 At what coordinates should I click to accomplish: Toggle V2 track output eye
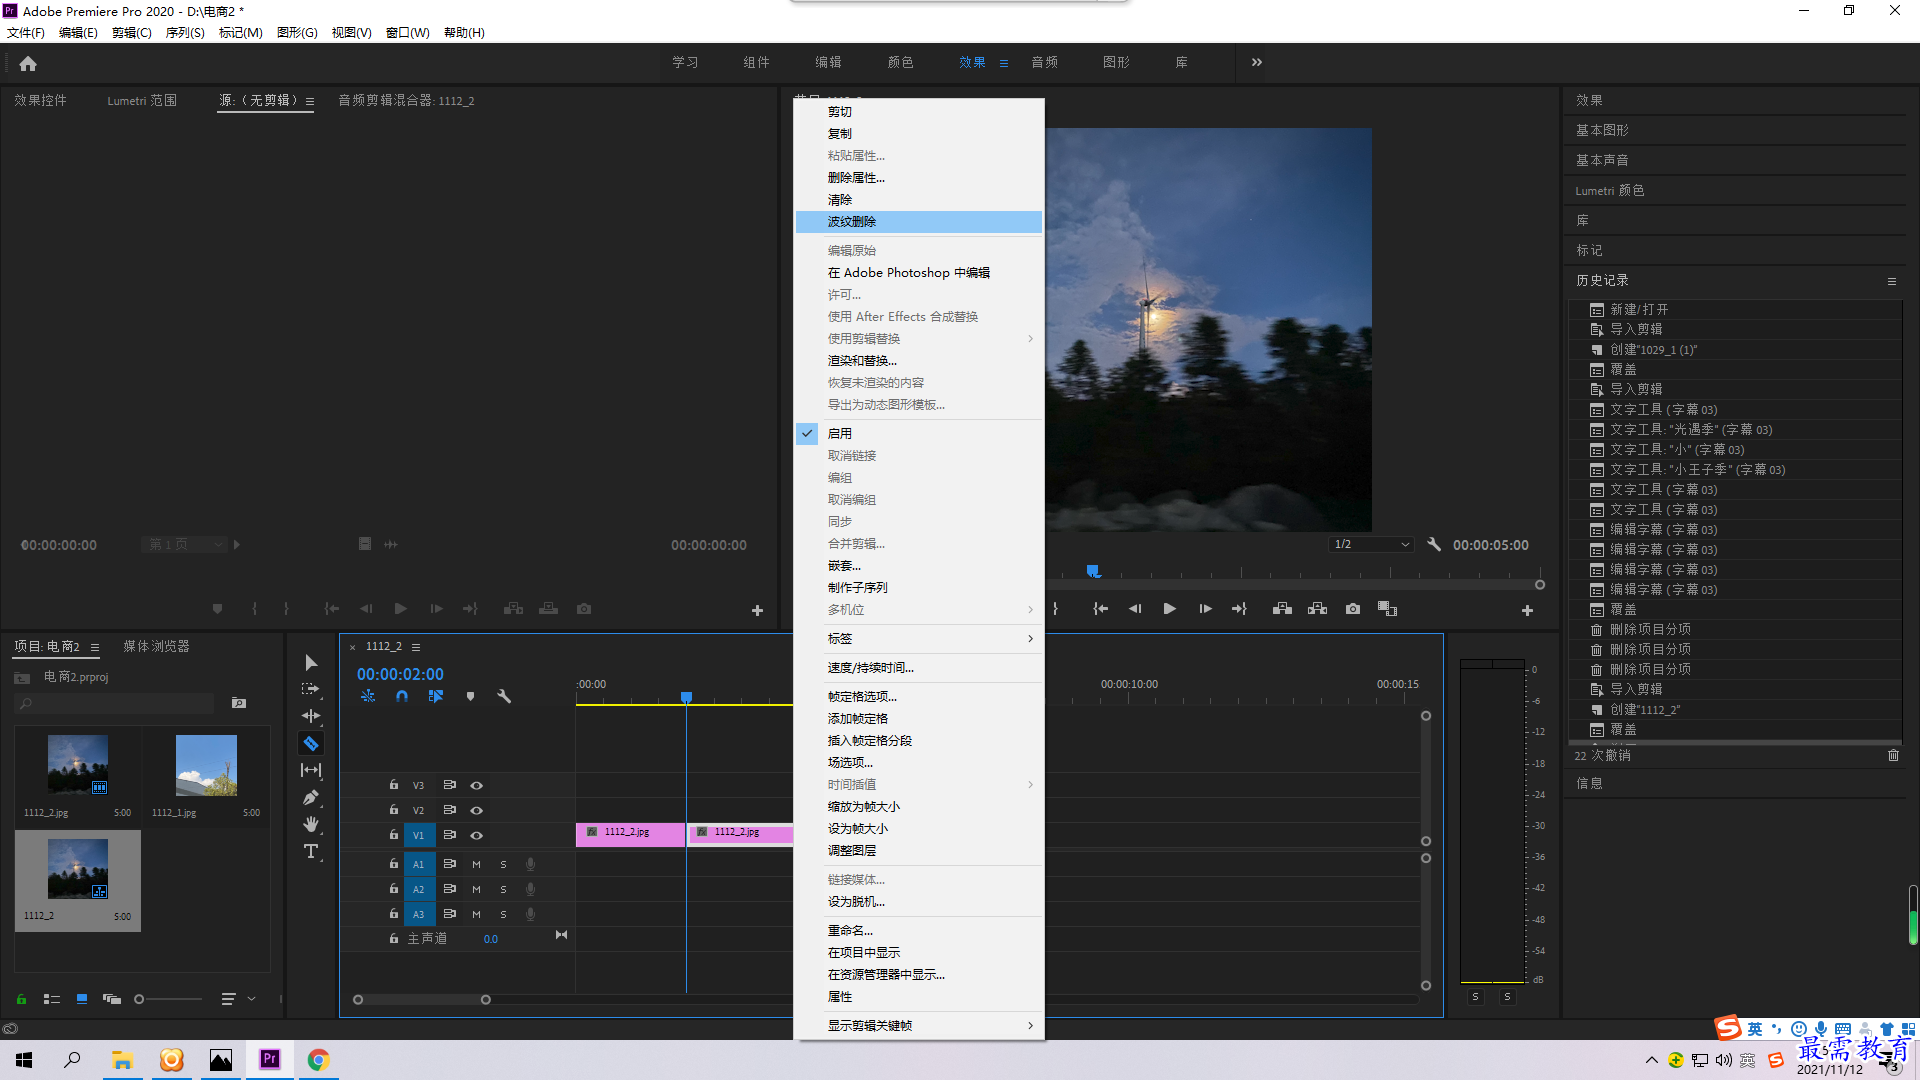pos(477,810)
